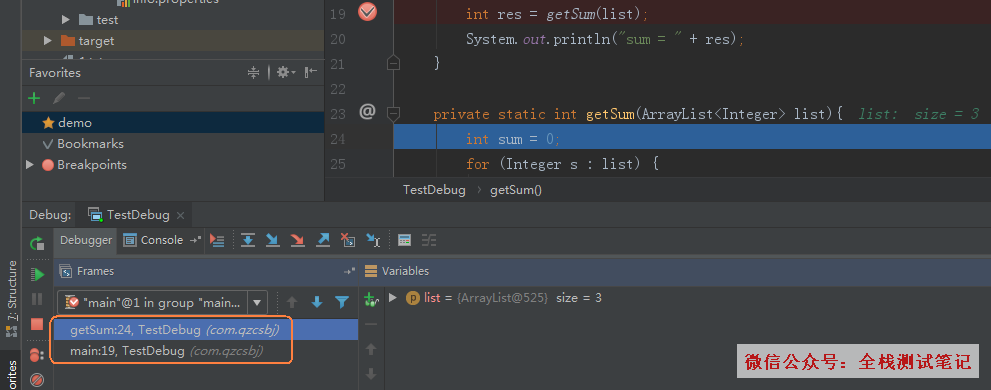Click the highlighted code line 'int sum = 0;'
The image size is (991, 390).
pyautogui.click(x=692, y=137)
